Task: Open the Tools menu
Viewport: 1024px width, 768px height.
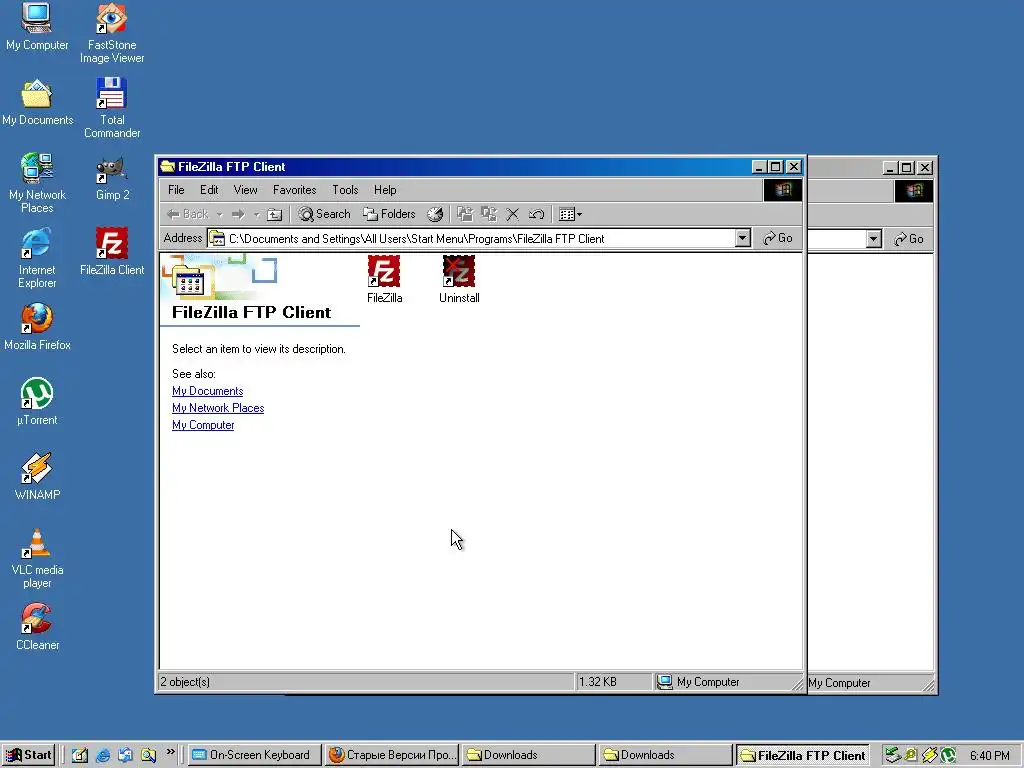Action: pos(345,190)
